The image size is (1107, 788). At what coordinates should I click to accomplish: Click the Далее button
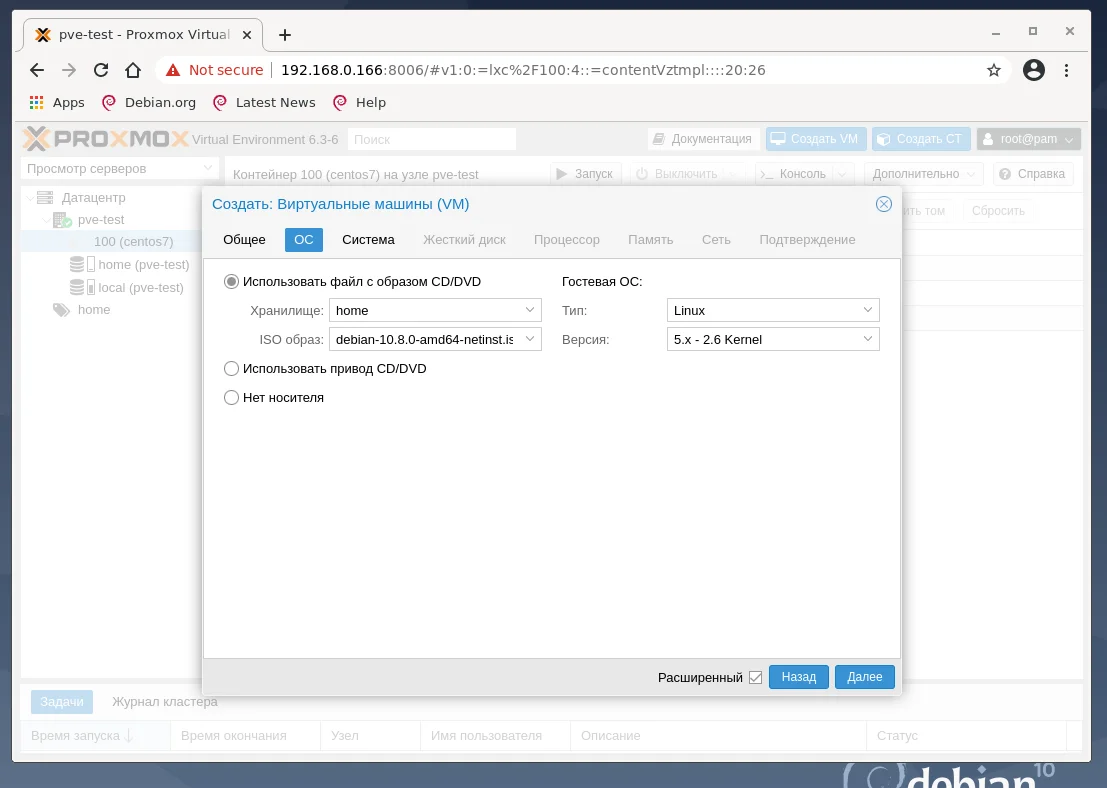click(864, 677)
